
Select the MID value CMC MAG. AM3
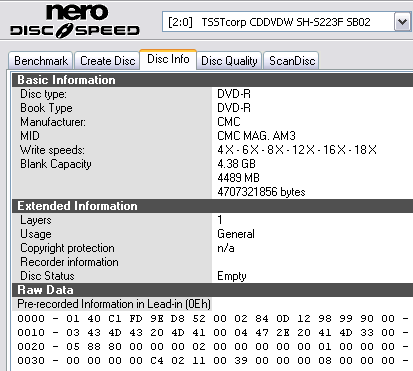pos(256,136)
